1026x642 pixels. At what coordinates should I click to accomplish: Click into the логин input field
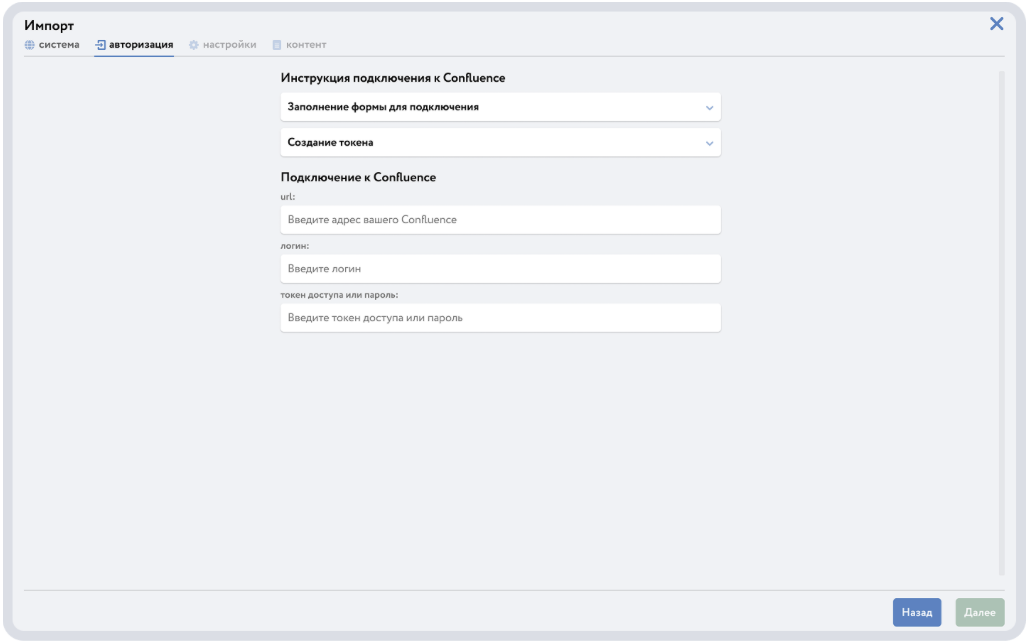501,269
